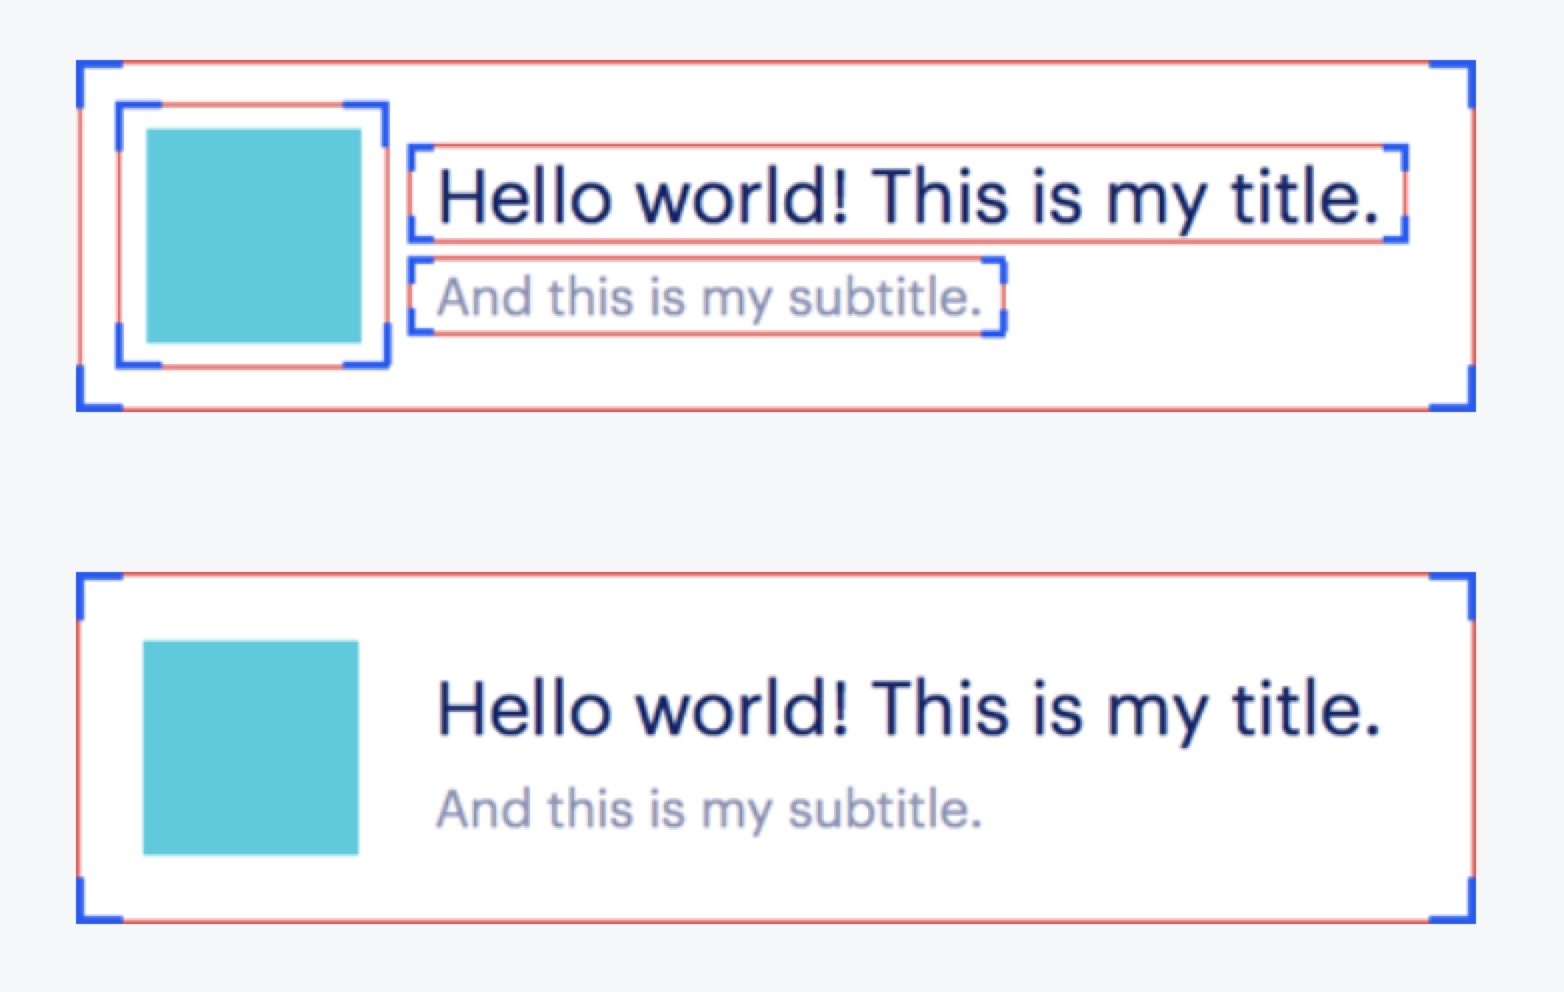Grab the top card's top-left blue corner handle
This screenshot has width=1564, height=992.
click(81, 66)
